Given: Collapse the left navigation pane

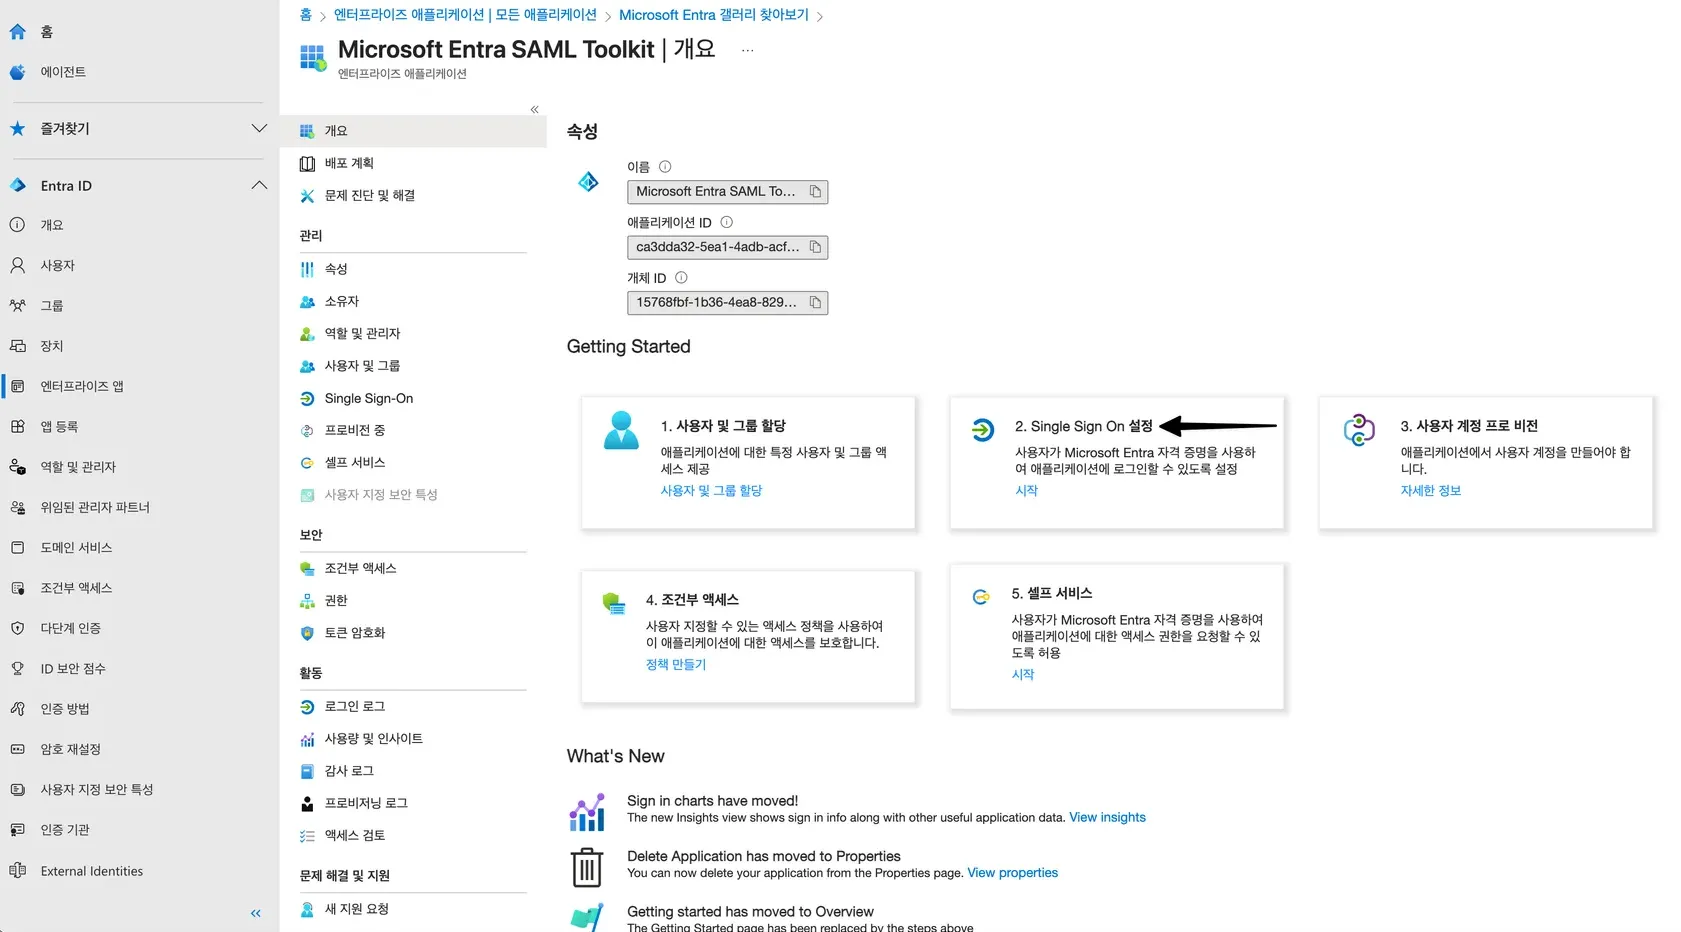Looking at the screenshot, I should (x=255, y=913).
